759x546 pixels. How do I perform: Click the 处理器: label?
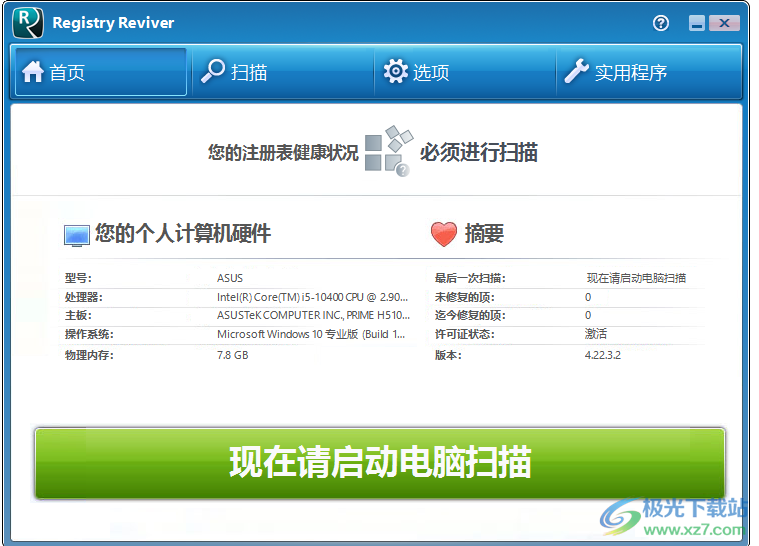coord(83,297)
